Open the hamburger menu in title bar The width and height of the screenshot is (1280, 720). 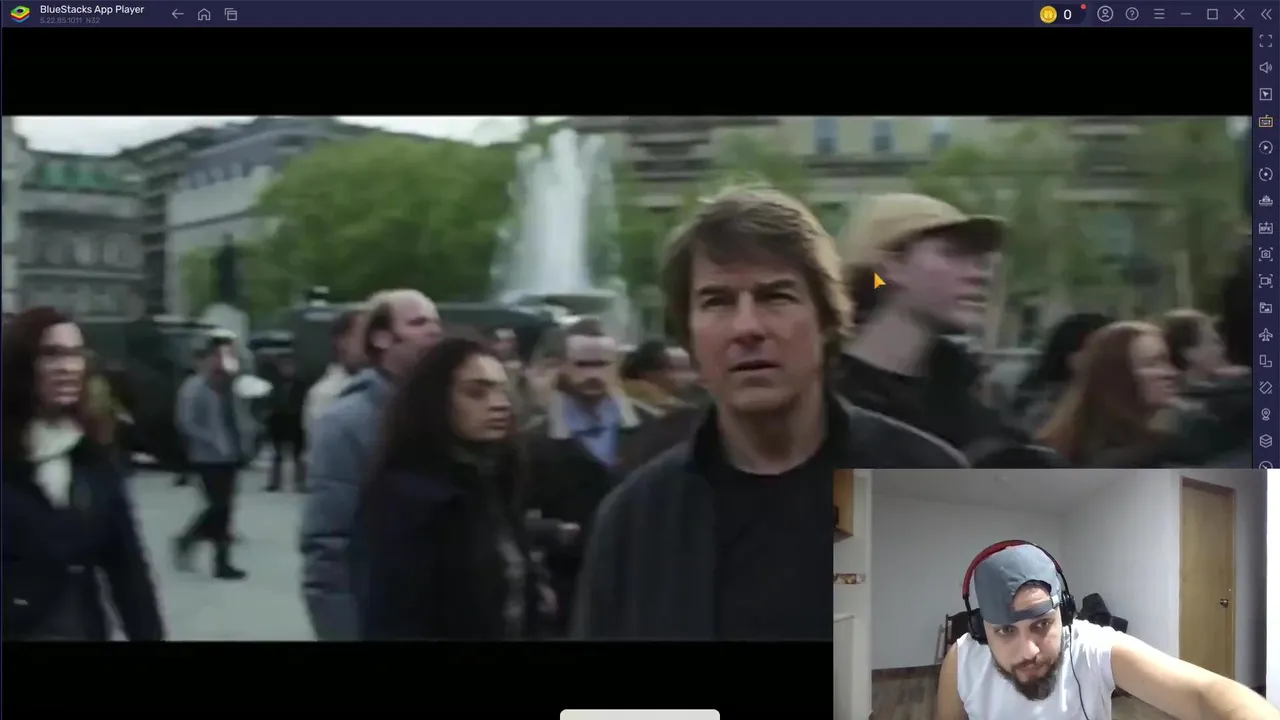(1159, 14)
